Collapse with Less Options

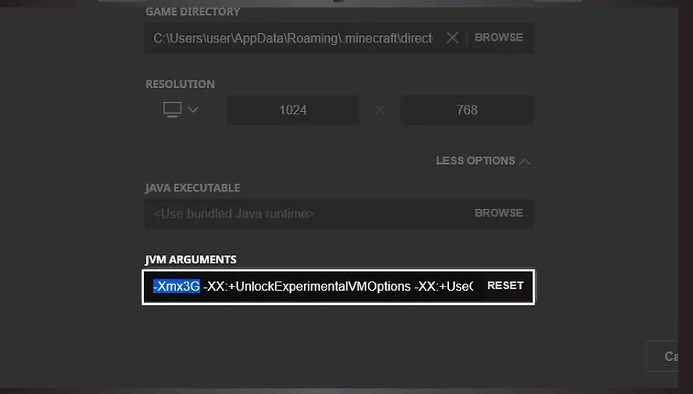[x=483, y=161]
